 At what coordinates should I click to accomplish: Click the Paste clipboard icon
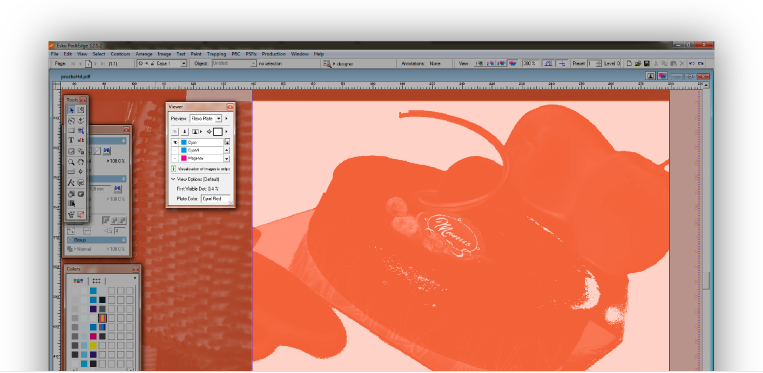pos(673,63)
